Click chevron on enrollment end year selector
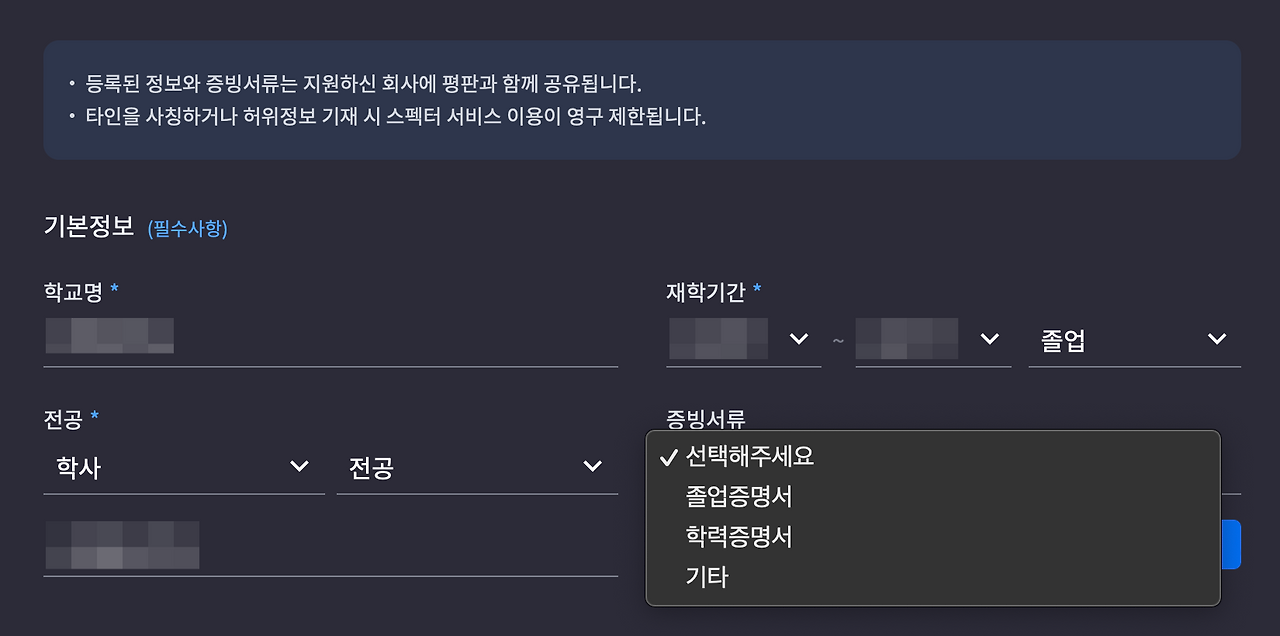 pyautogui.click(x=988, y=339)
